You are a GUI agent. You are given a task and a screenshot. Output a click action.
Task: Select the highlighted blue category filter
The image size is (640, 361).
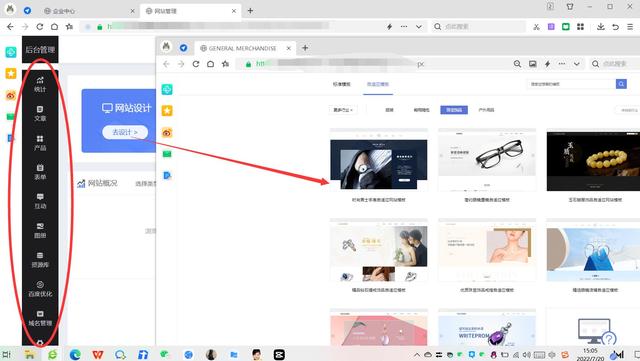point(454,110)
